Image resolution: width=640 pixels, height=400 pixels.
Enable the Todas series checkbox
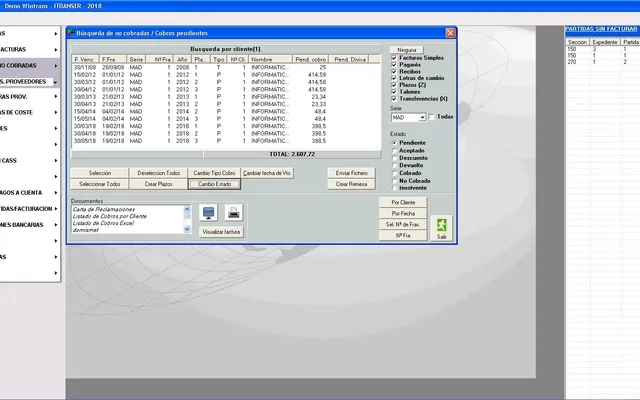point(431,117)
